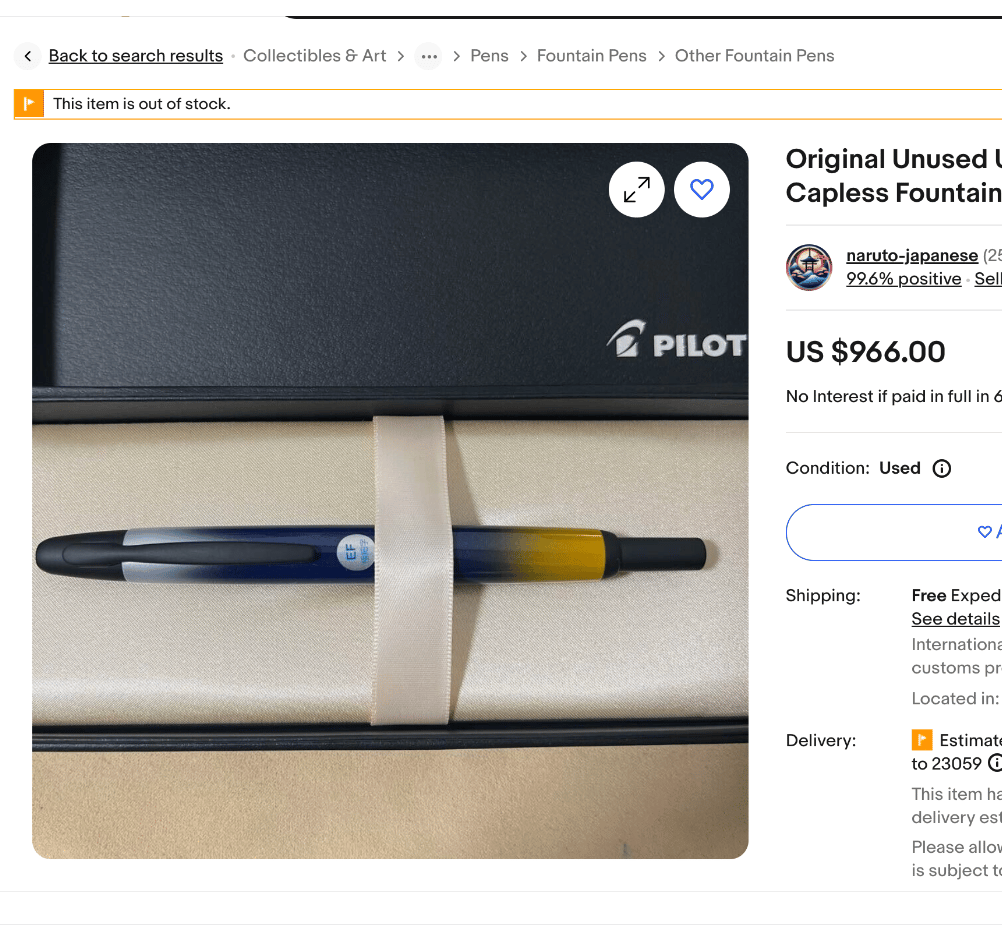Go back to search results
Screen dimensions: 1002x926
point(136,56)
